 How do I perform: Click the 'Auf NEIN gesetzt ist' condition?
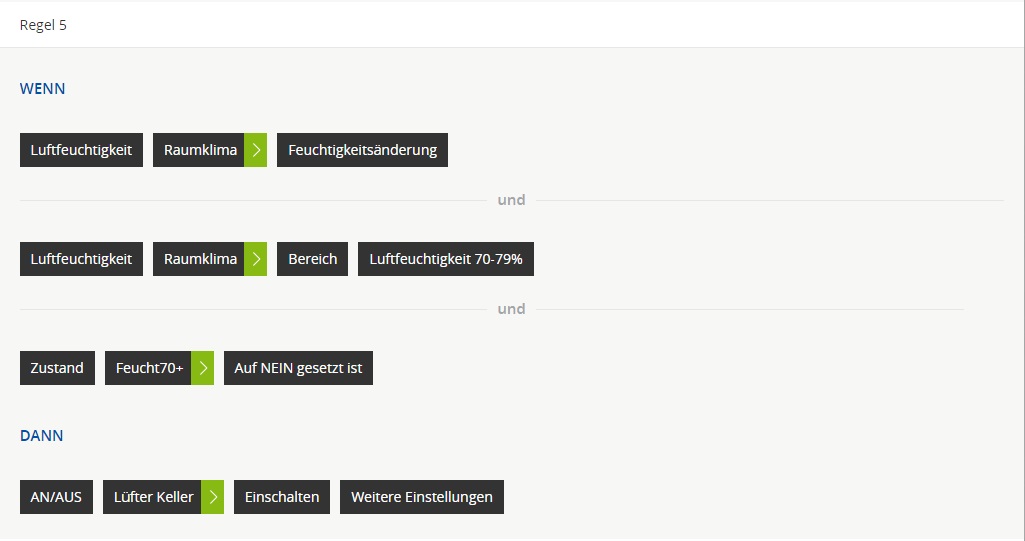coord(298,368)
